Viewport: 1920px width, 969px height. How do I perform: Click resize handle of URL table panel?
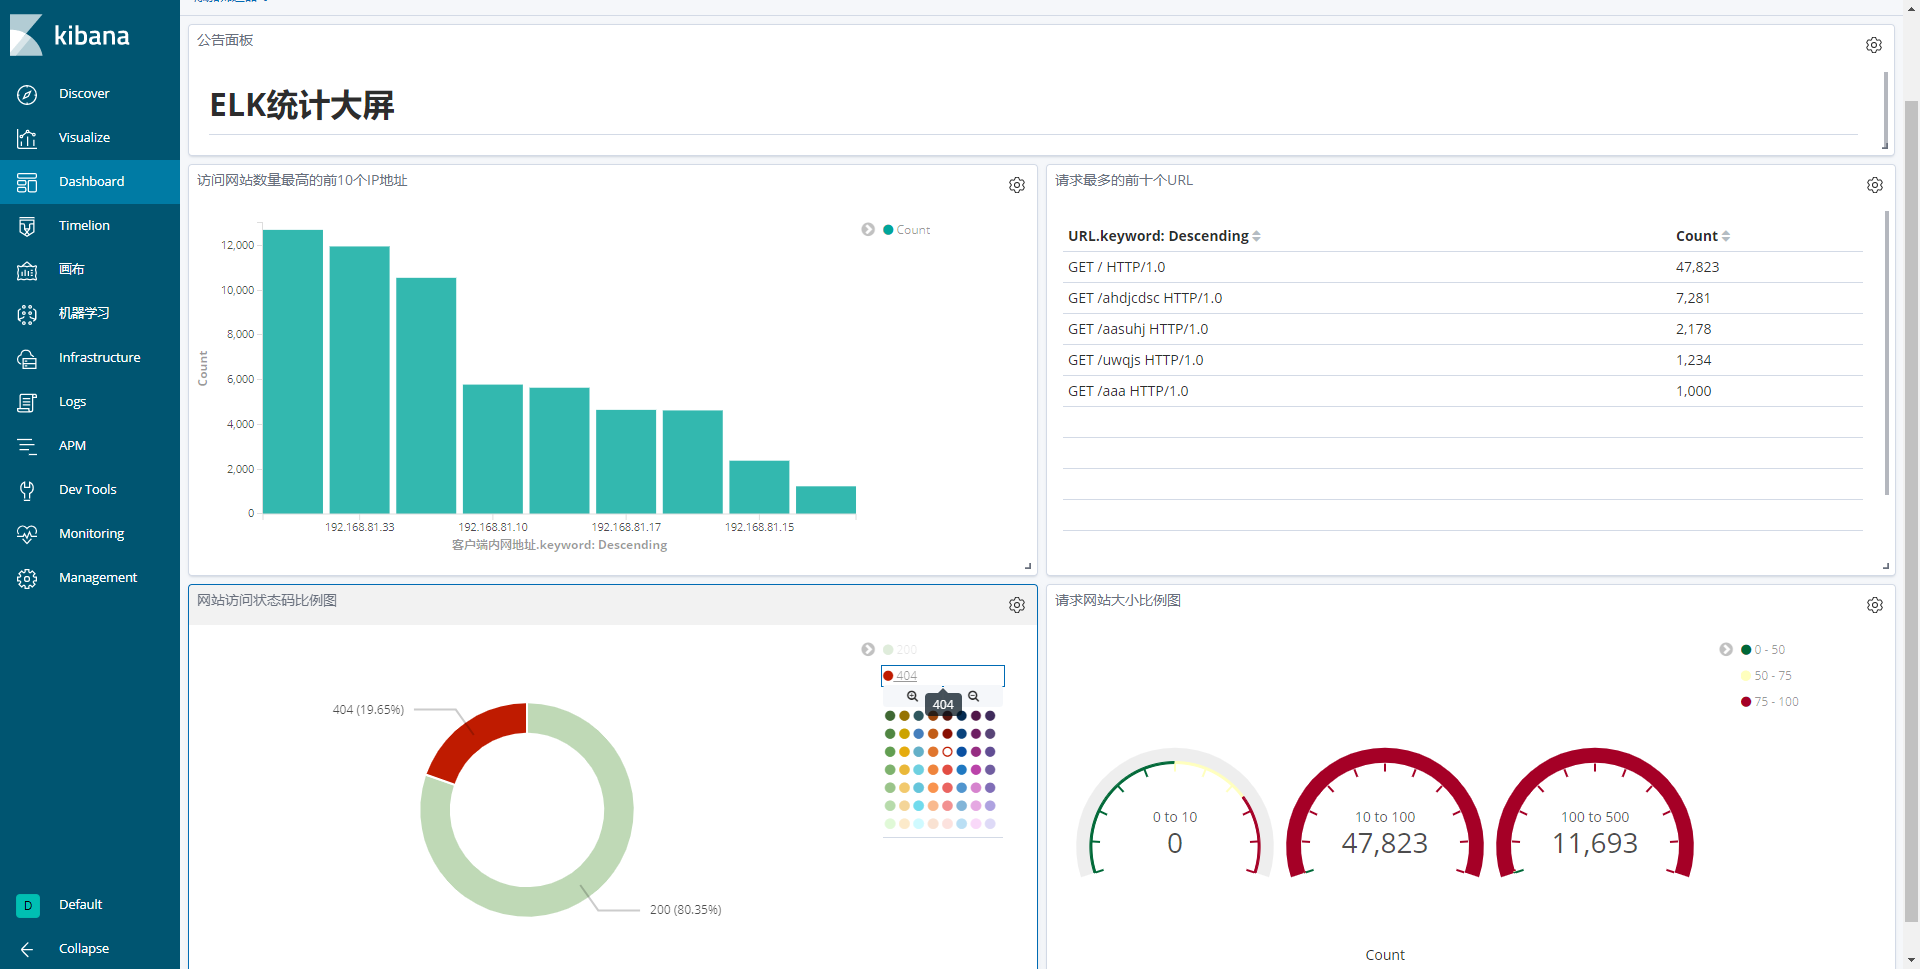click(x=1886, y=566)
